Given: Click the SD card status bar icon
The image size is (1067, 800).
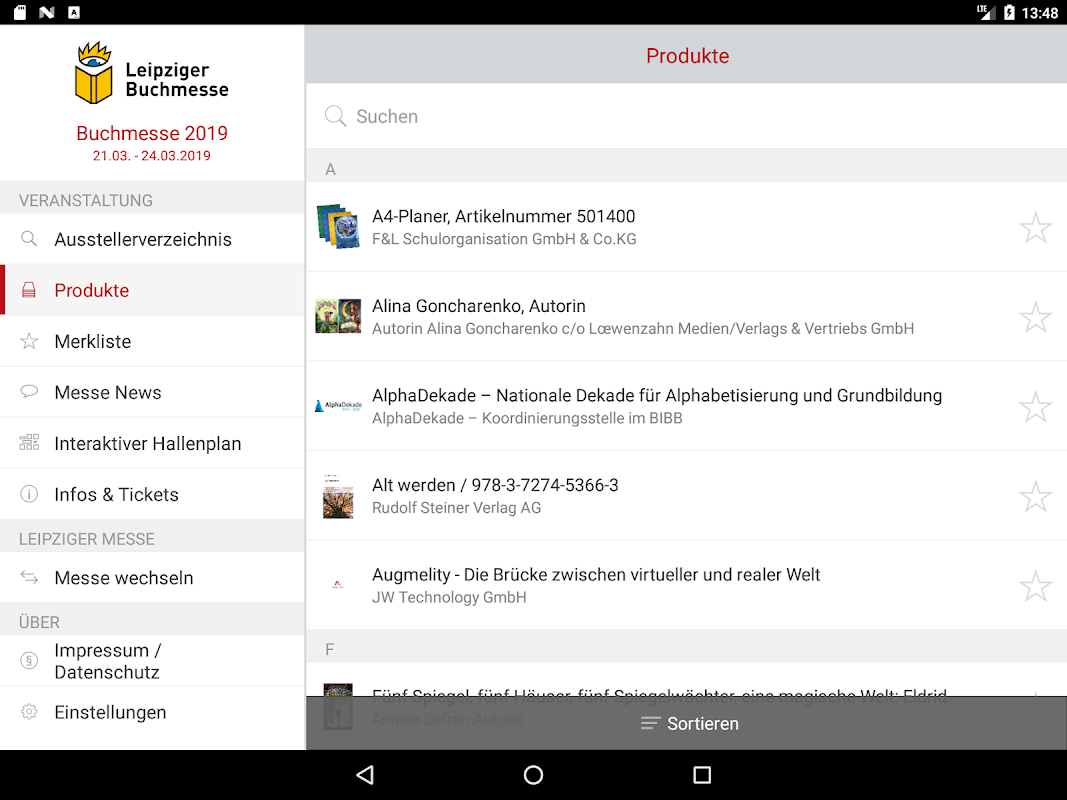Looking at the screenshot, I should pyautogui.click(x=20, y=12).
